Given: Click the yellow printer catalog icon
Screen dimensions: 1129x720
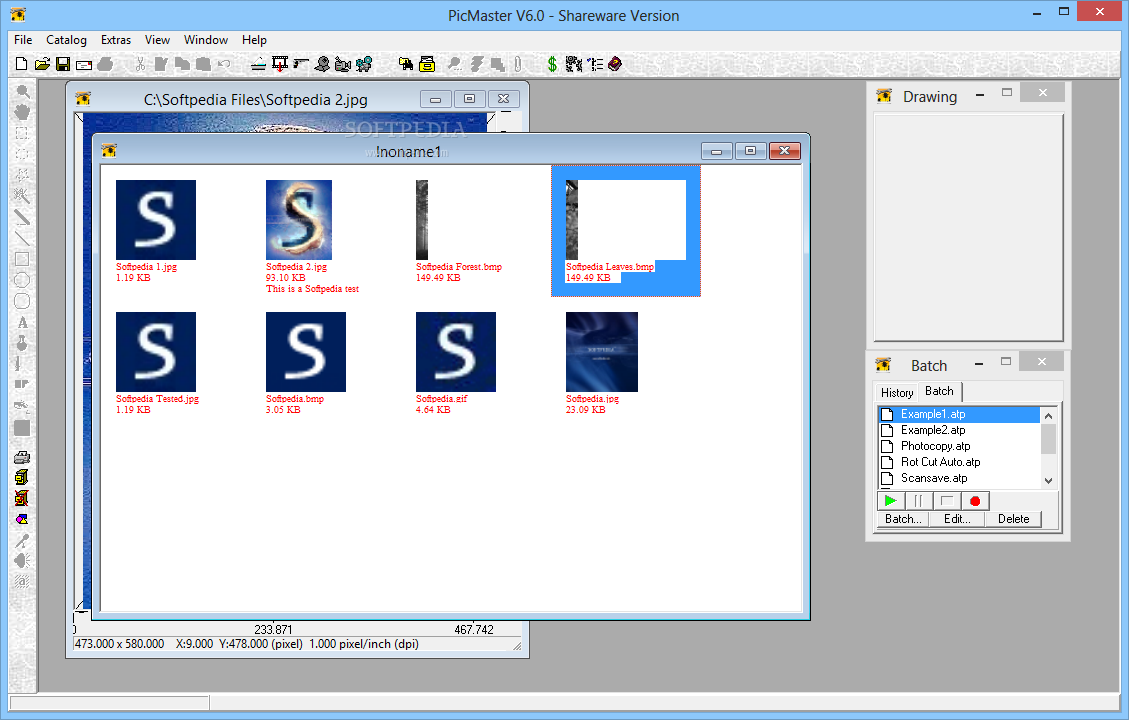Looking at the screenshot, I should [x=427, y=64].
